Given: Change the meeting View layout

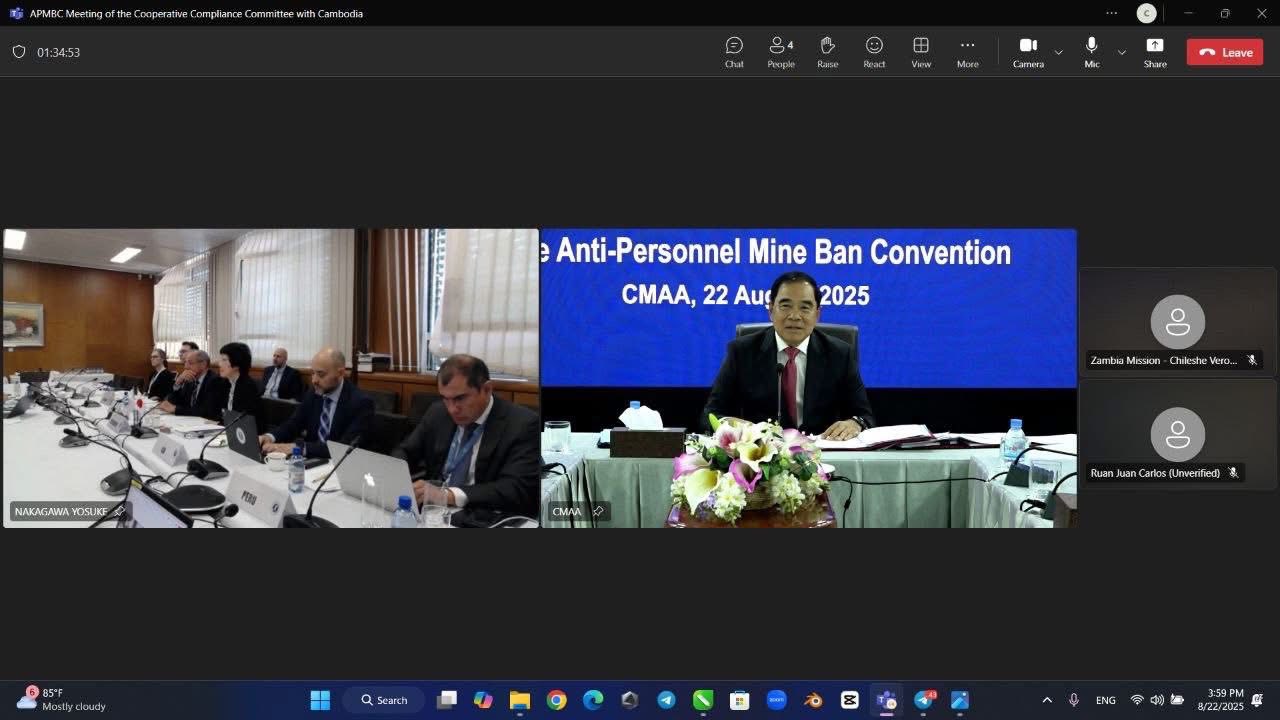Looking at the screenshot, I should pos(921,52).
